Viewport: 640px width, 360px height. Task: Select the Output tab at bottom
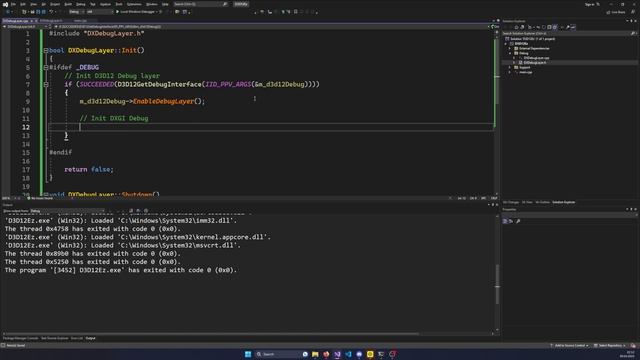pos(91,338)
